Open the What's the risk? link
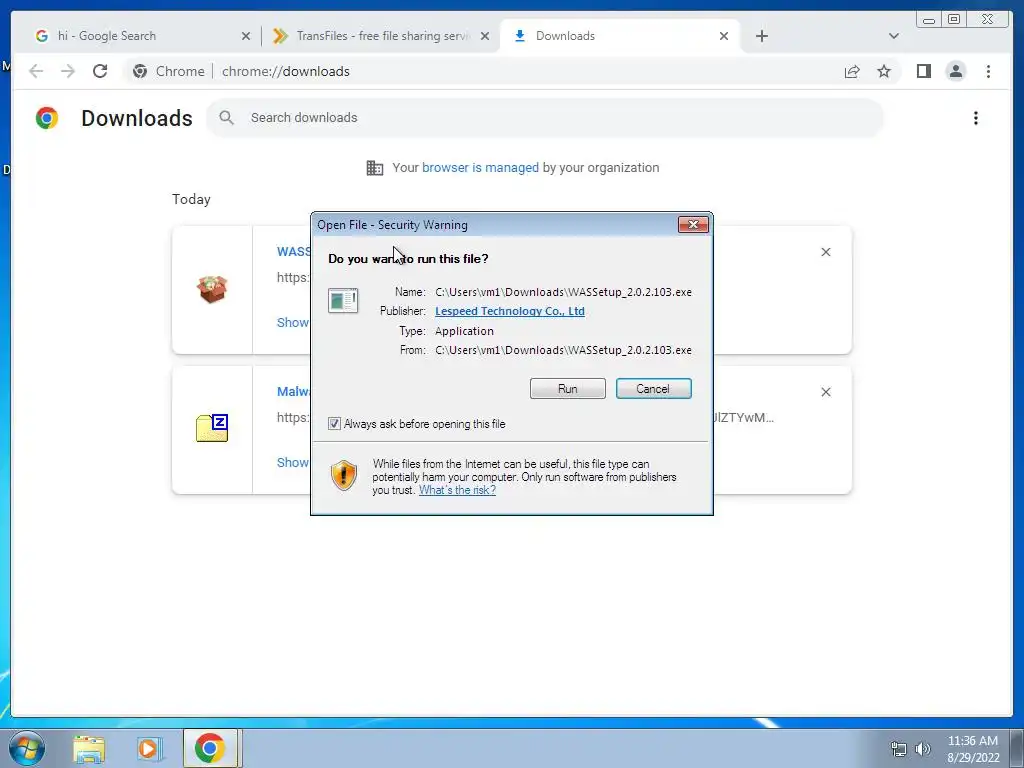This screenshot has width=1024, height=768. tap(457, 490)
